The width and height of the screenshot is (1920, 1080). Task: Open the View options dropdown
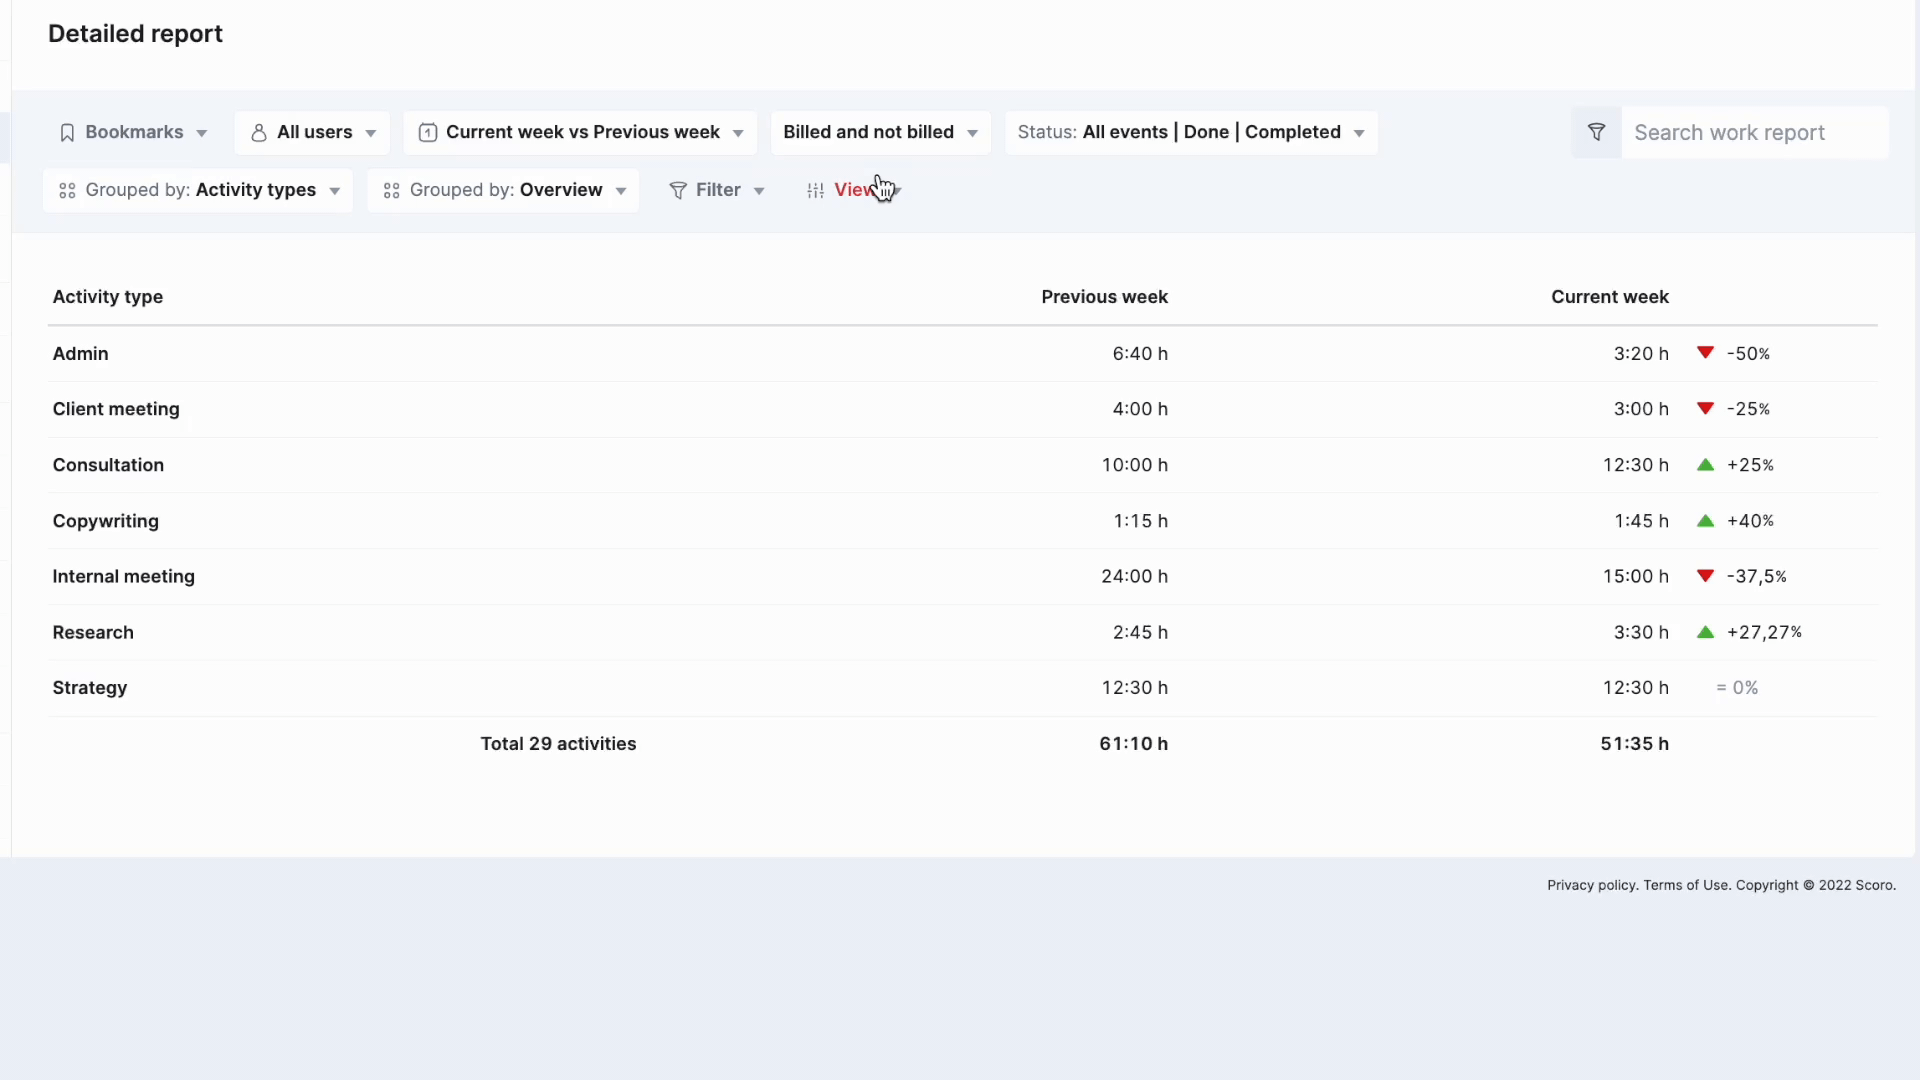pos(854,190)
